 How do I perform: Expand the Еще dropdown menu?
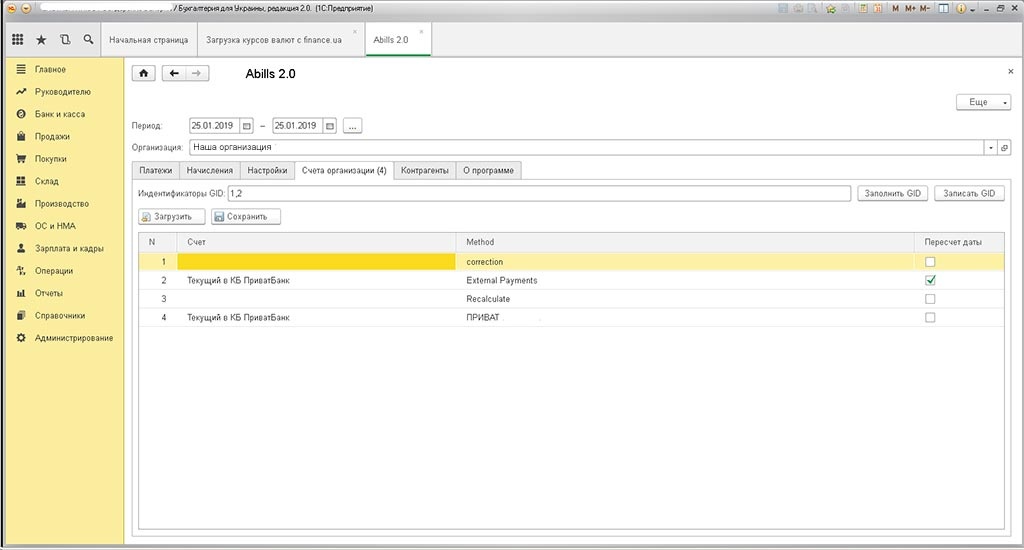pyautogui.click(x=984, y=102)
